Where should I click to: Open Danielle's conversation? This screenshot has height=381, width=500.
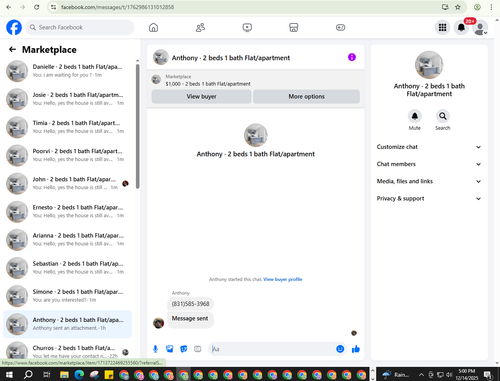67,71
